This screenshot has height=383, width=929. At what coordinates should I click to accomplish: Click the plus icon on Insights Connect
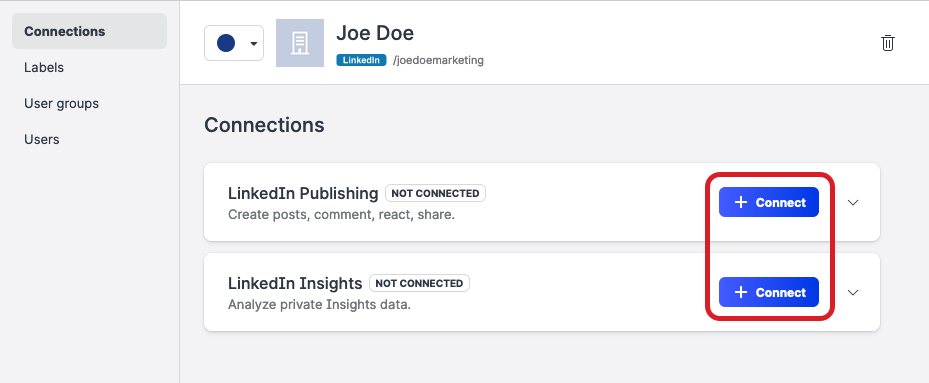[x=741, y=292]
